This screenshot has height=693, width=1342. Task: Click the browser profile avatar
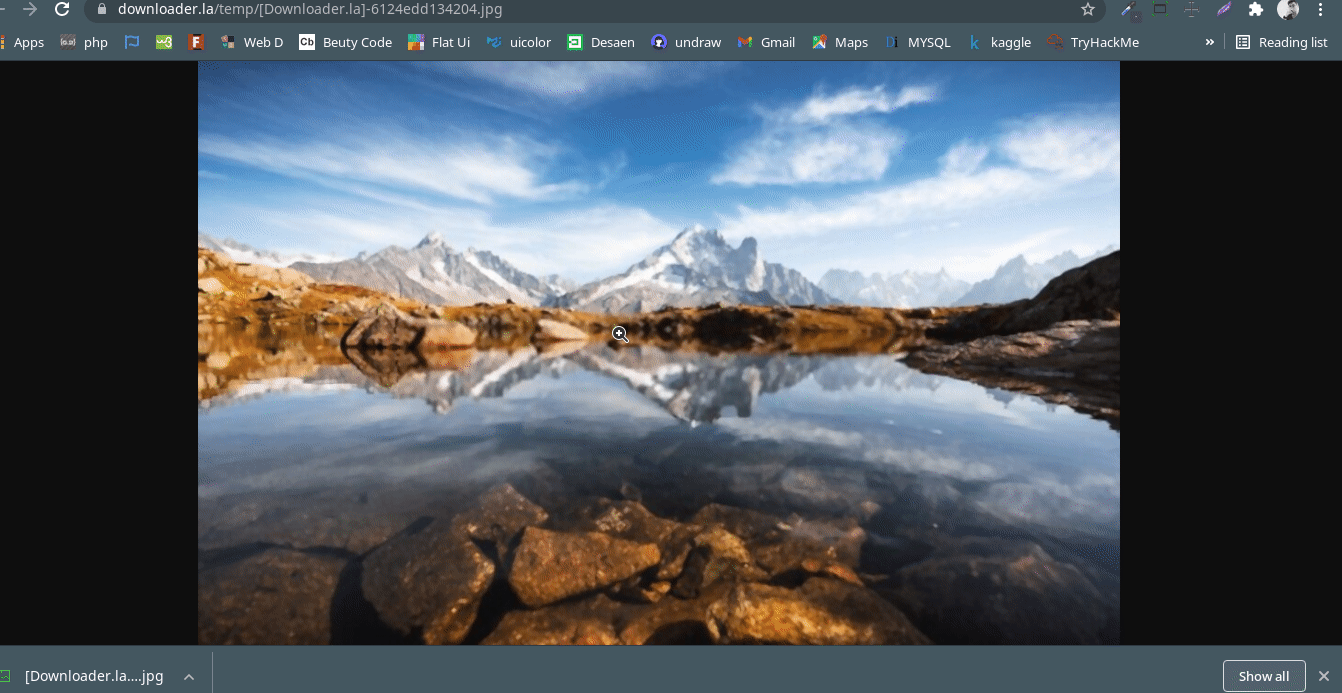(1289, 10)
